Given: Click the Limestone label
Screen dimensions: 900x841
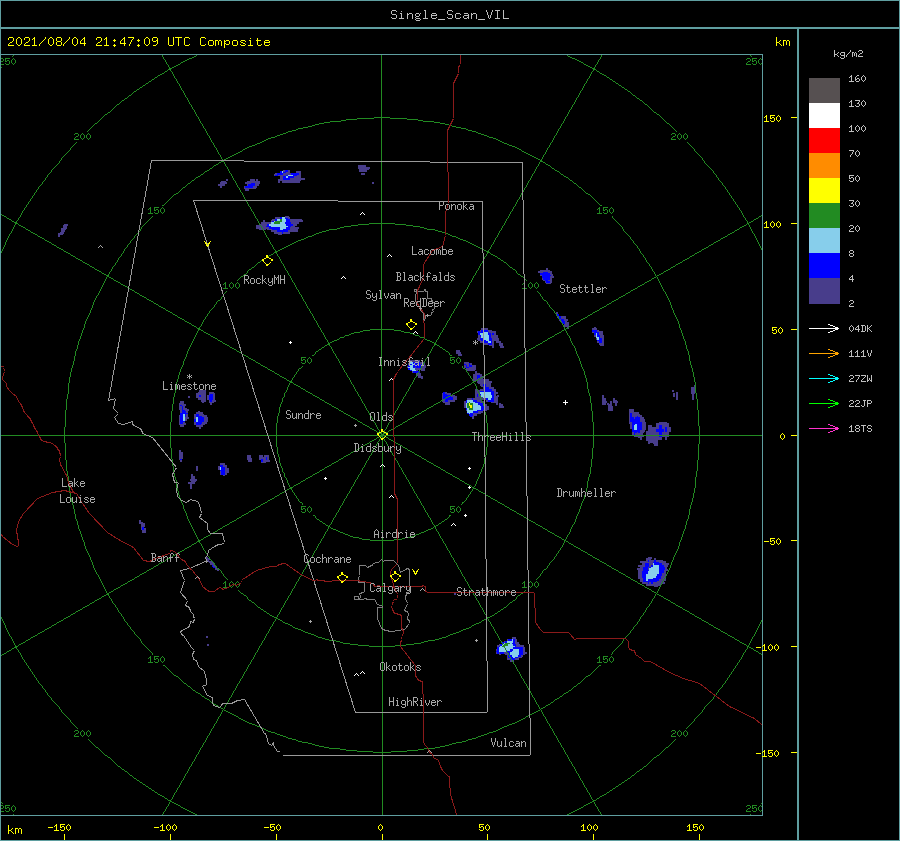Looking at the screenshot, I should (189, 386).
